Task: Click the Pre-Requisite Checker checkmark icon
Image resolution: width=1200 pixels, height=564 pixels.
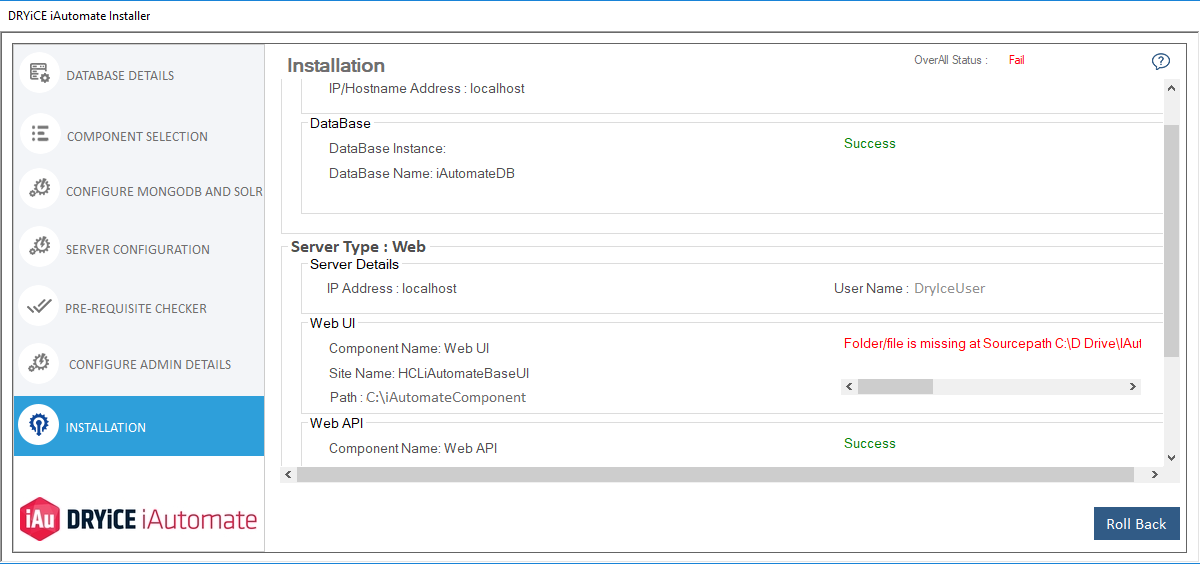Action: click(x=40, y=306)
